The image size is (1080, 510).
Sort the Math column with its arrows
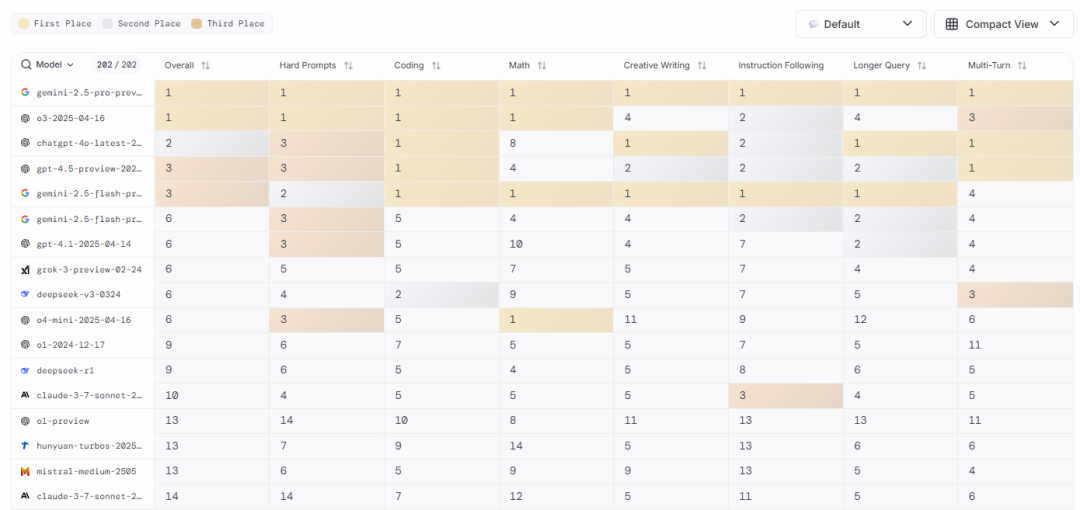541,66
